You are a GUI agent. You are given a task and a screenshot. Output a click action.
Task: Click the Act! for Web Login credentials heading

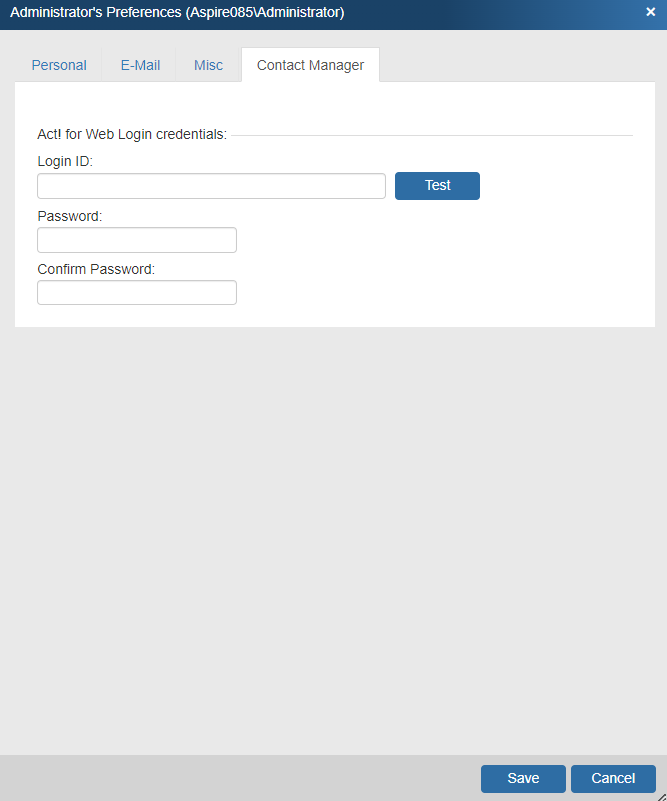132,134
